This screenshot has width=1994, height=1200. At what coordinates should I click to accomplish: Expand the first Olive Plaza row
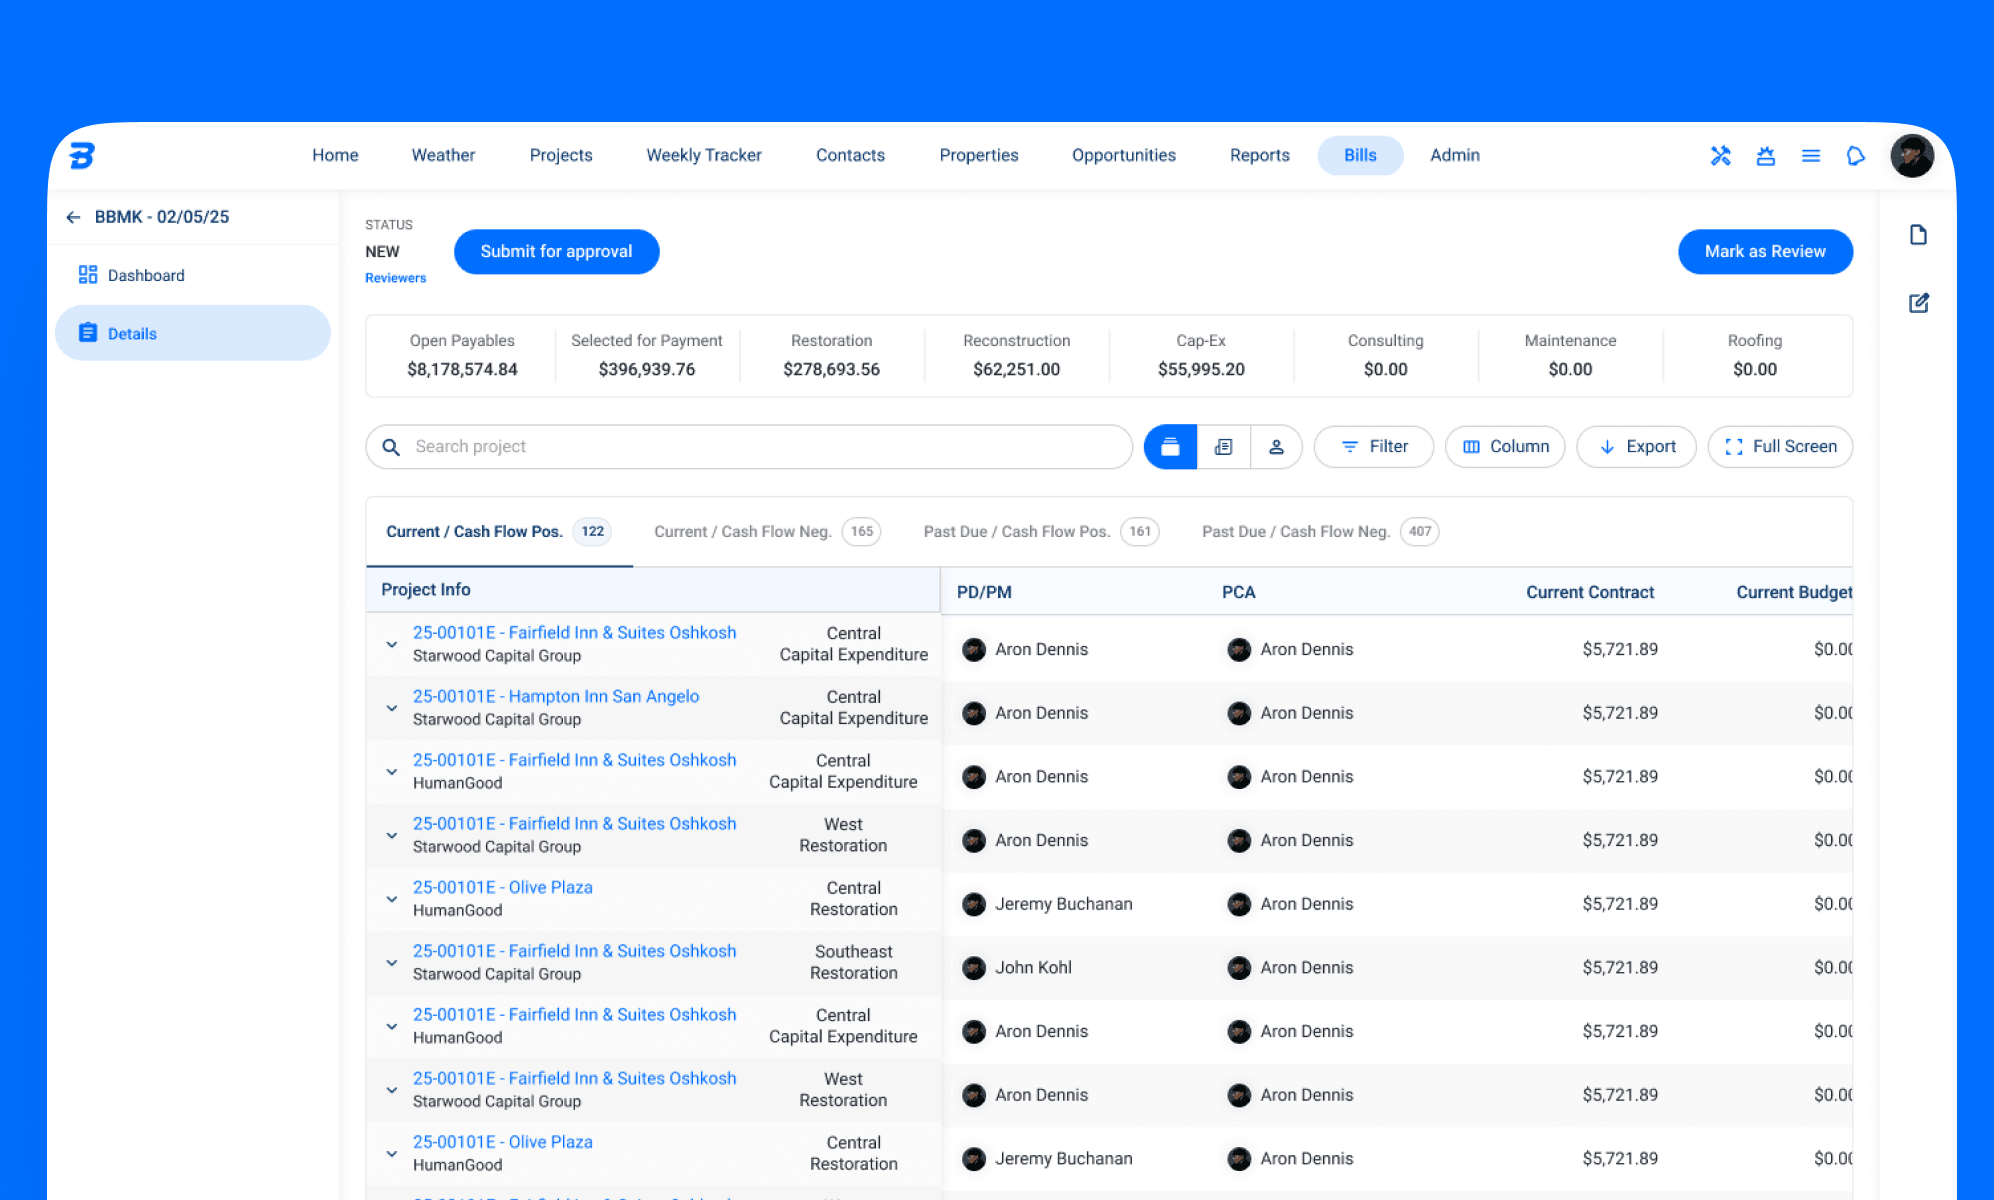coord(392,899)
